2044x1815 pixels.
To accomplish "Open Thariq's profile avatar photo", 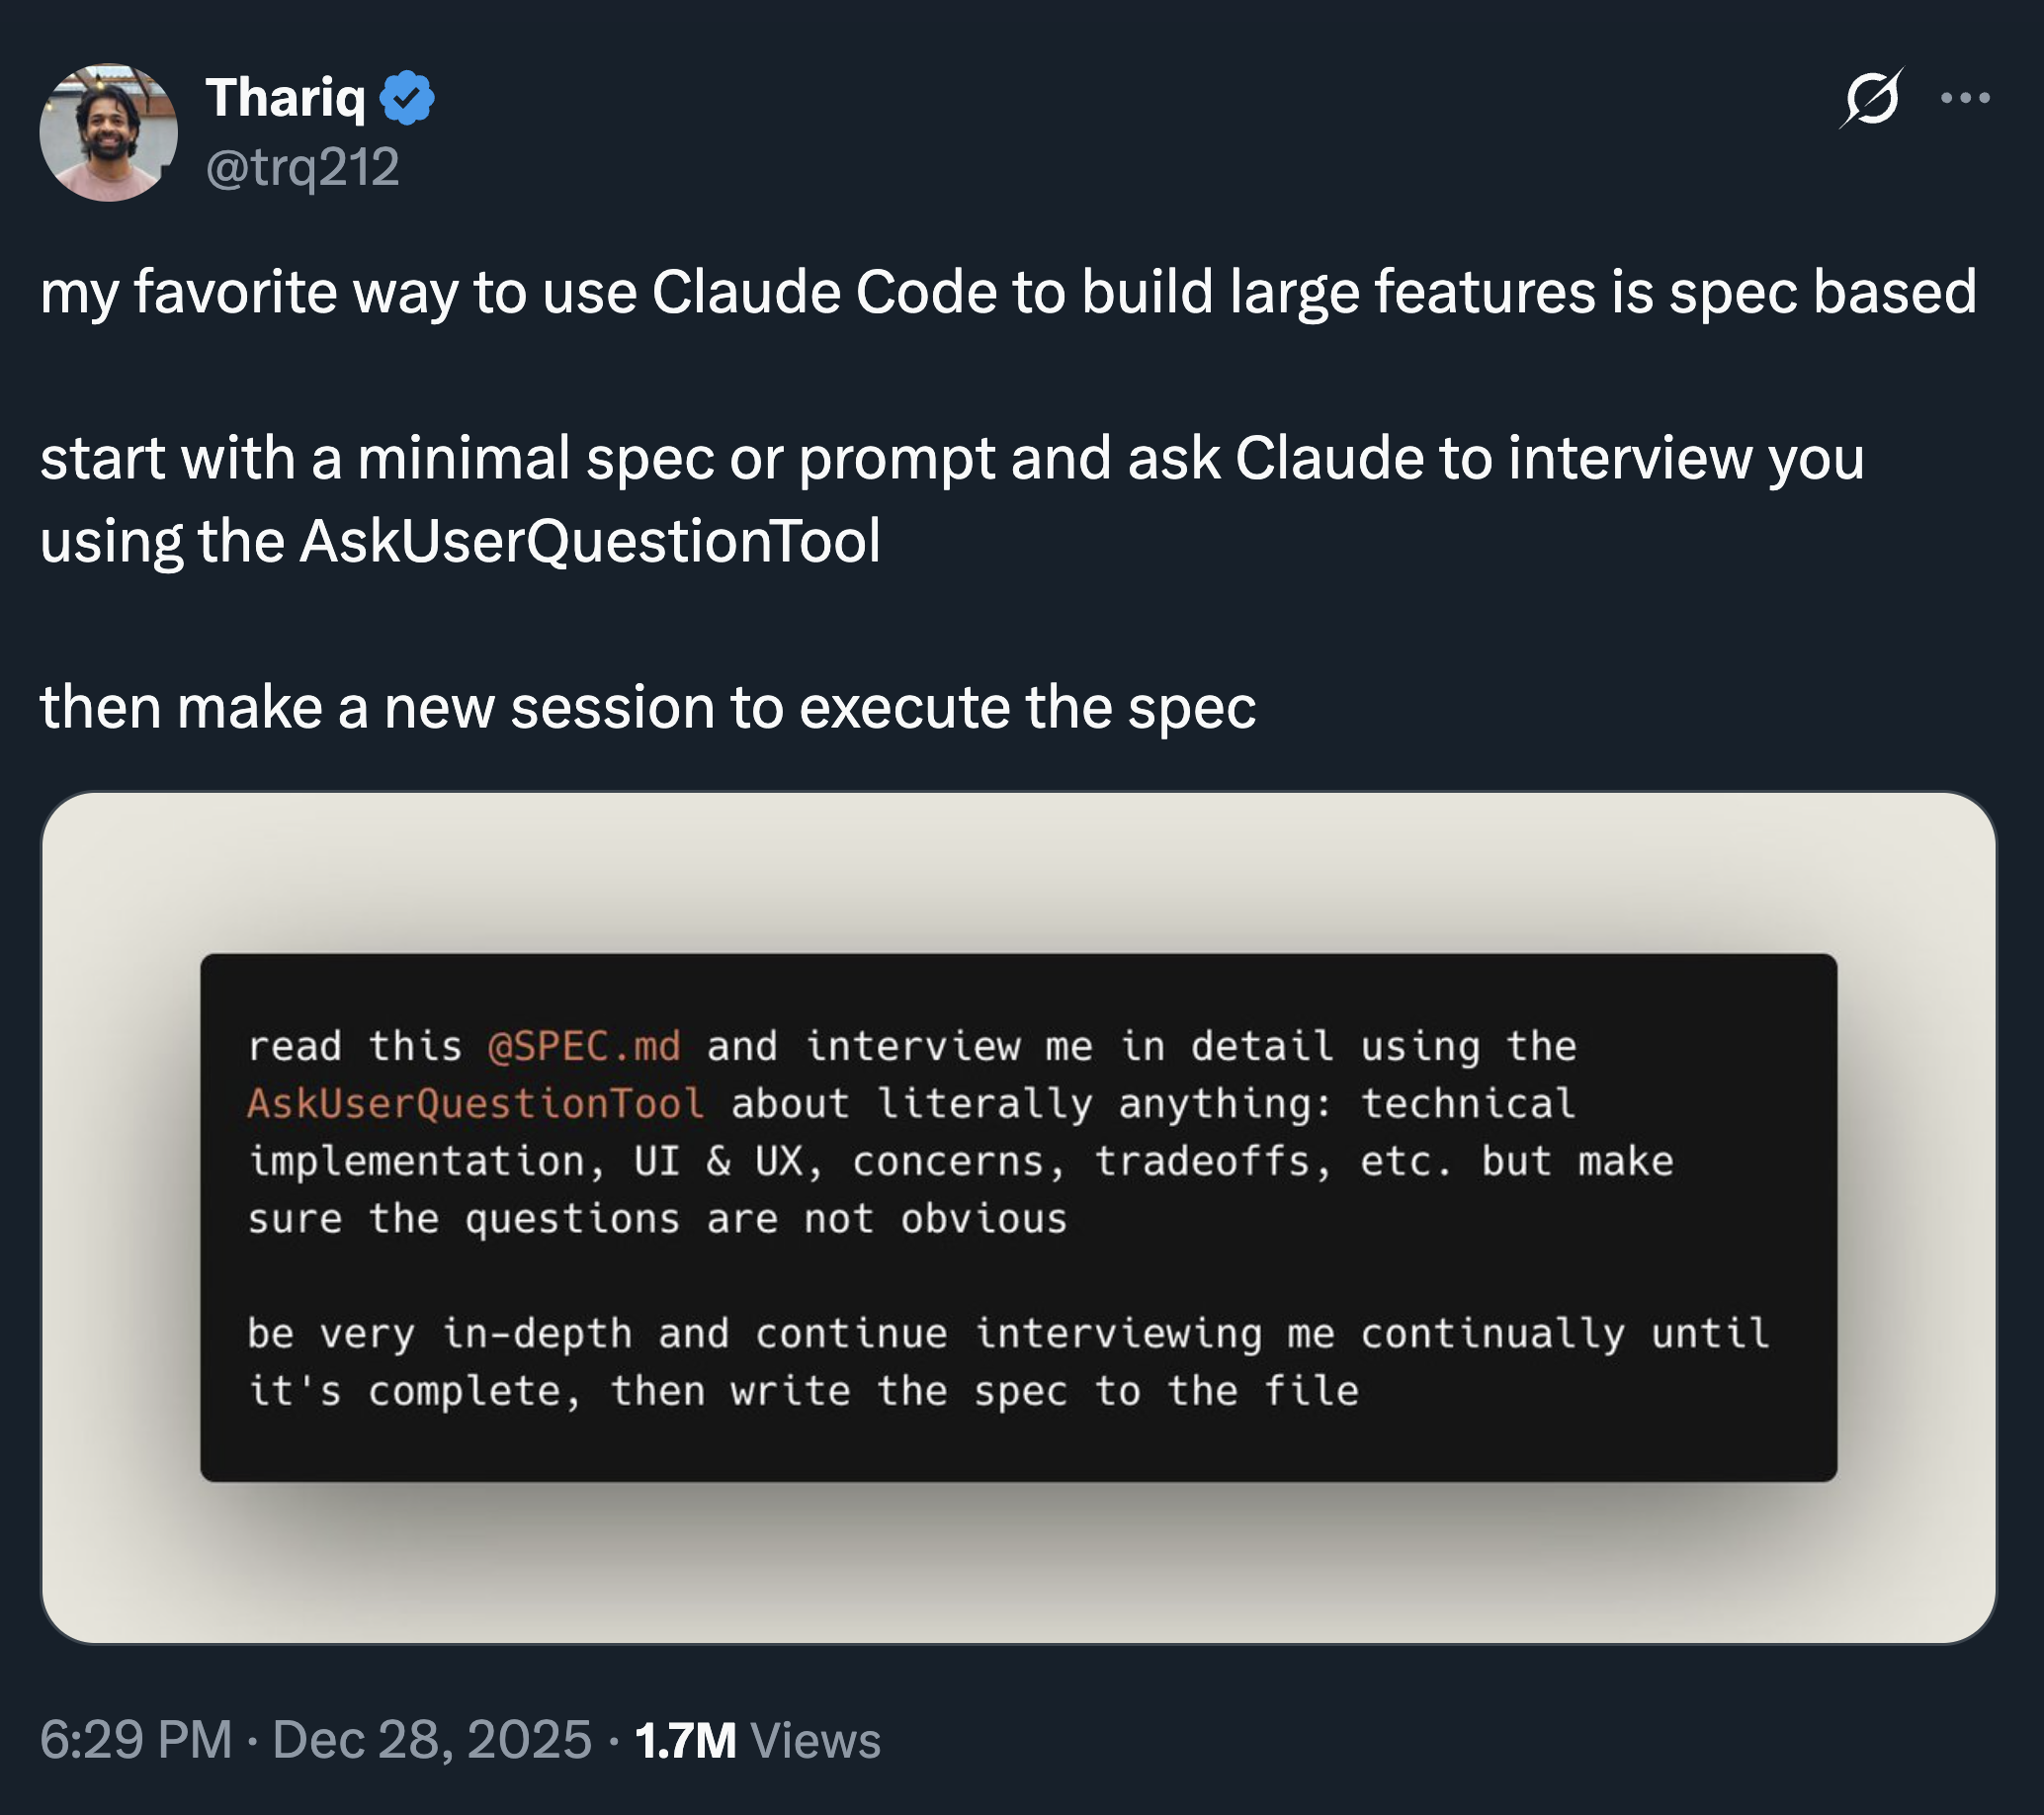I will [x=108, y=133].
